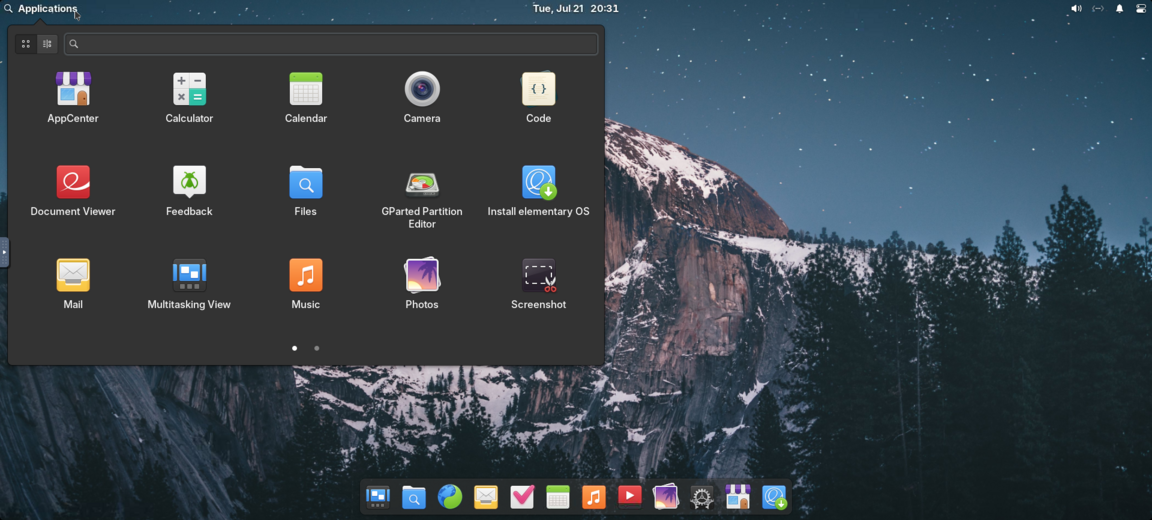Focus the applications search field
The height and width of the screenshot is (520, 1152).
331,44
